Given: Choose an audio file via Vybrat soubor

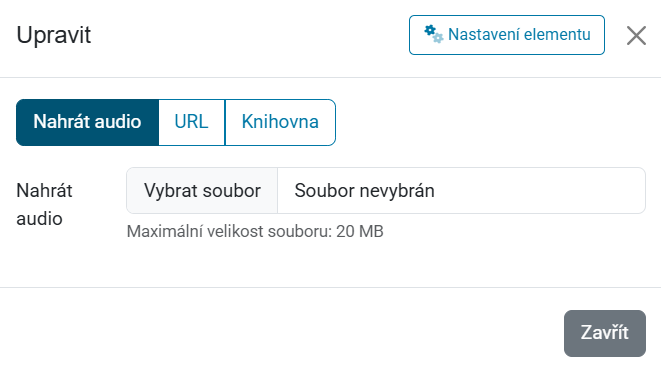Looking at the screenshot, I should tap(202, 190).
